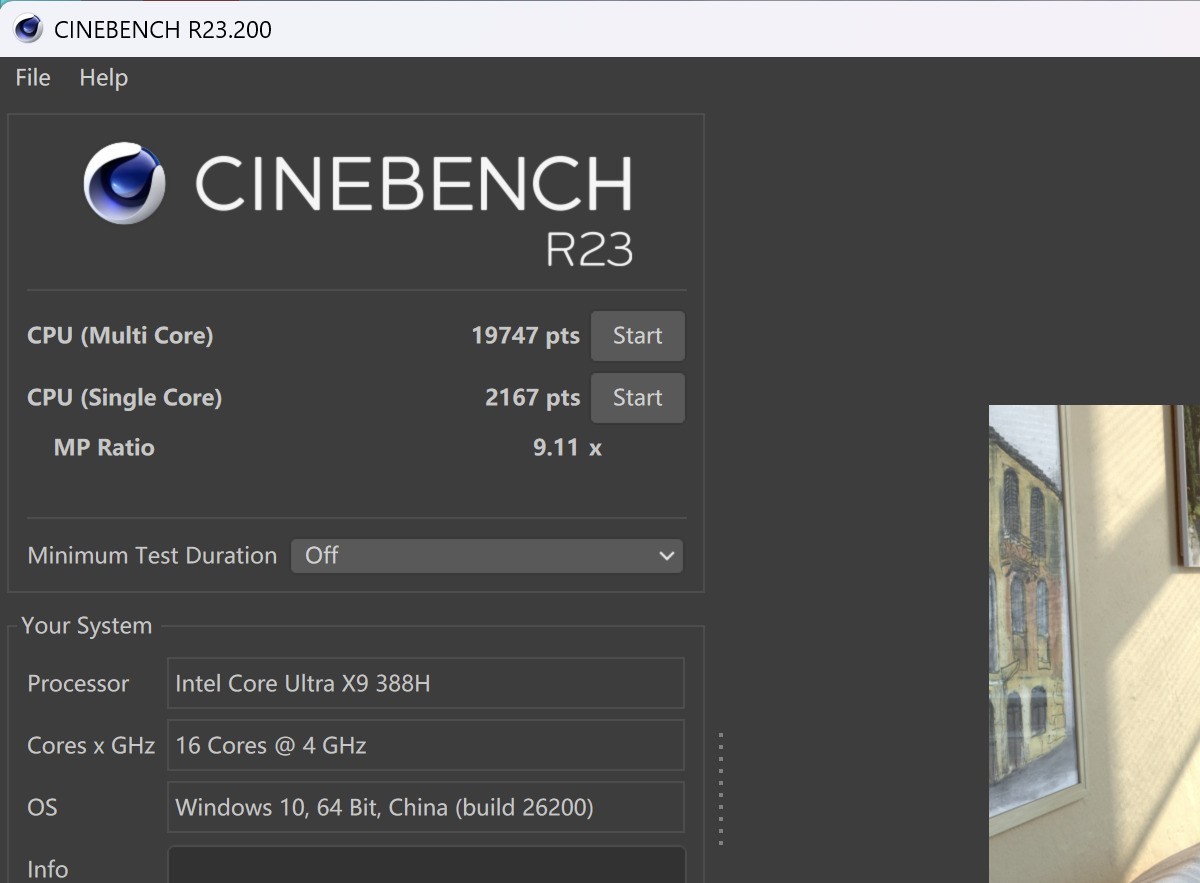Click the Your System section heading
This screenshot has width=1200, height=883.
tap(87, 626)
